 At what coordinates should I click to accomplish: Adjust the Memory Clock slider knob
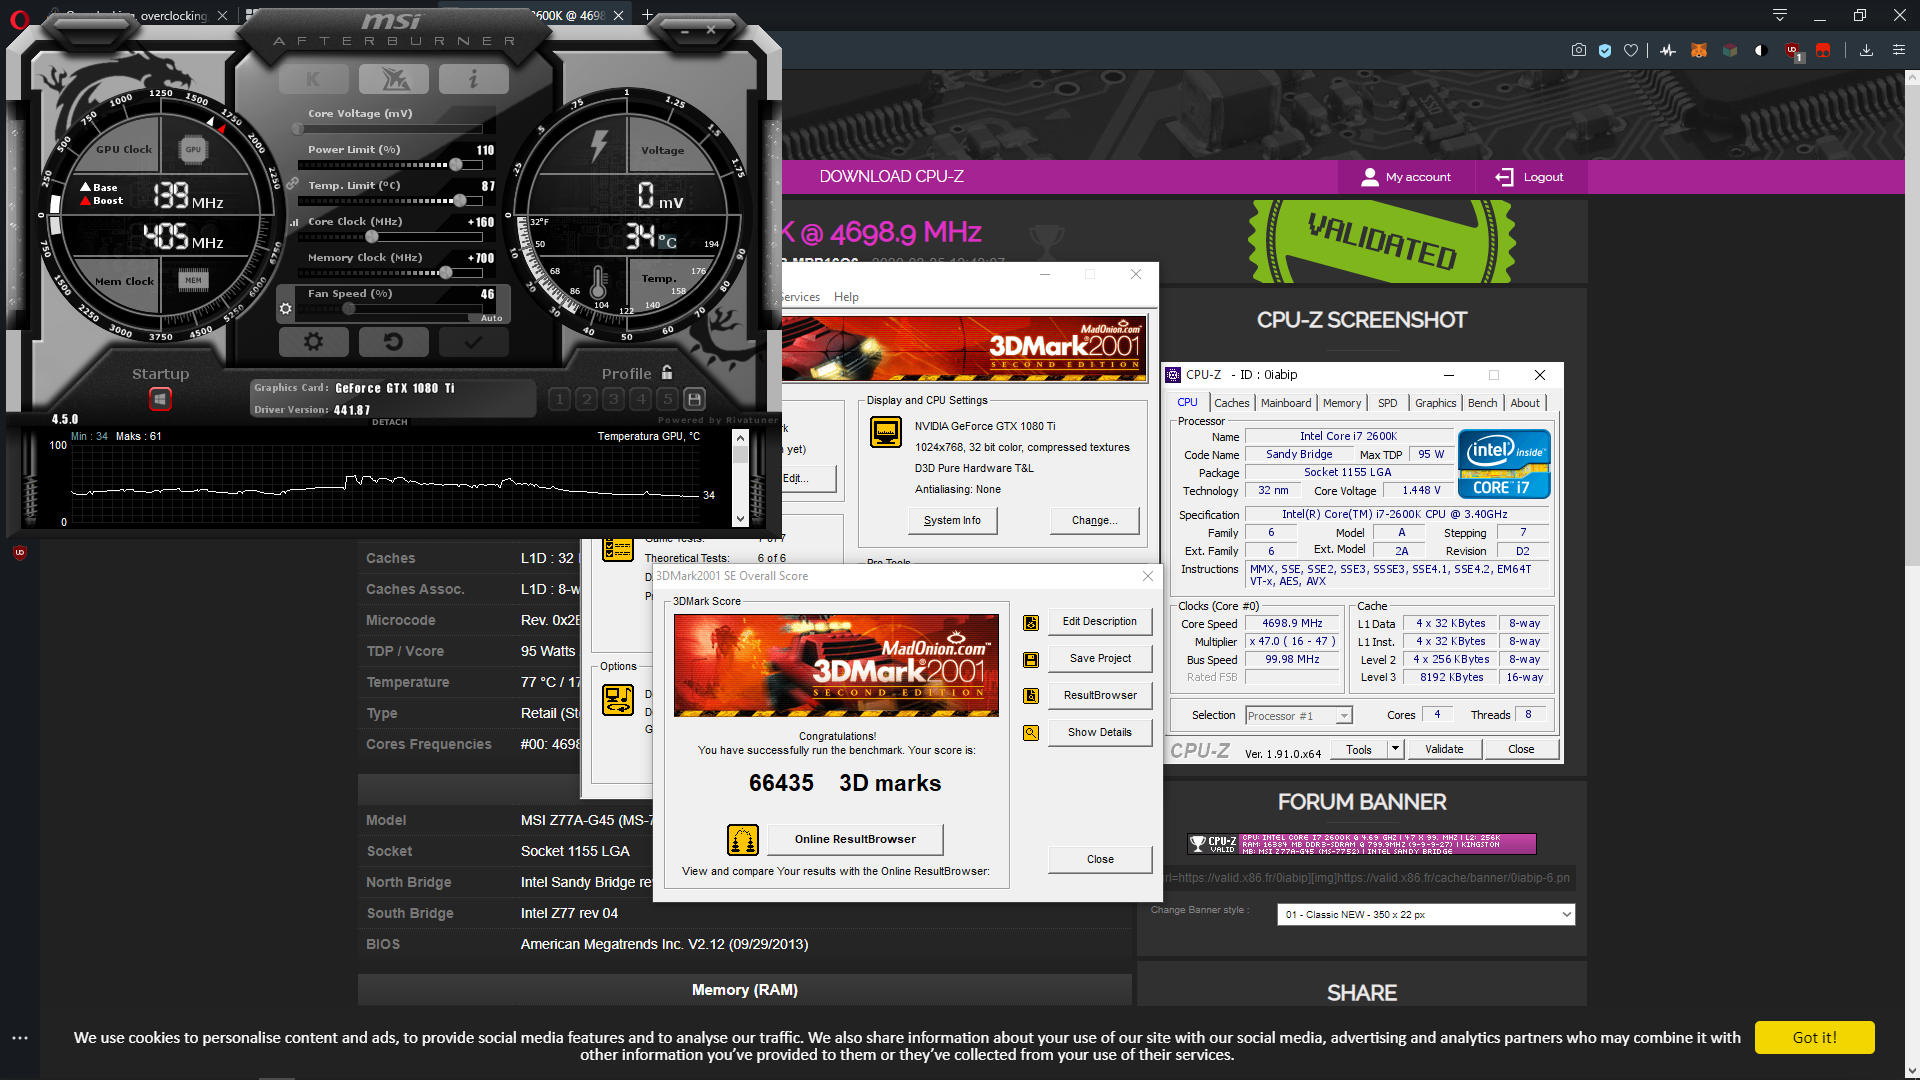[446, 273]
